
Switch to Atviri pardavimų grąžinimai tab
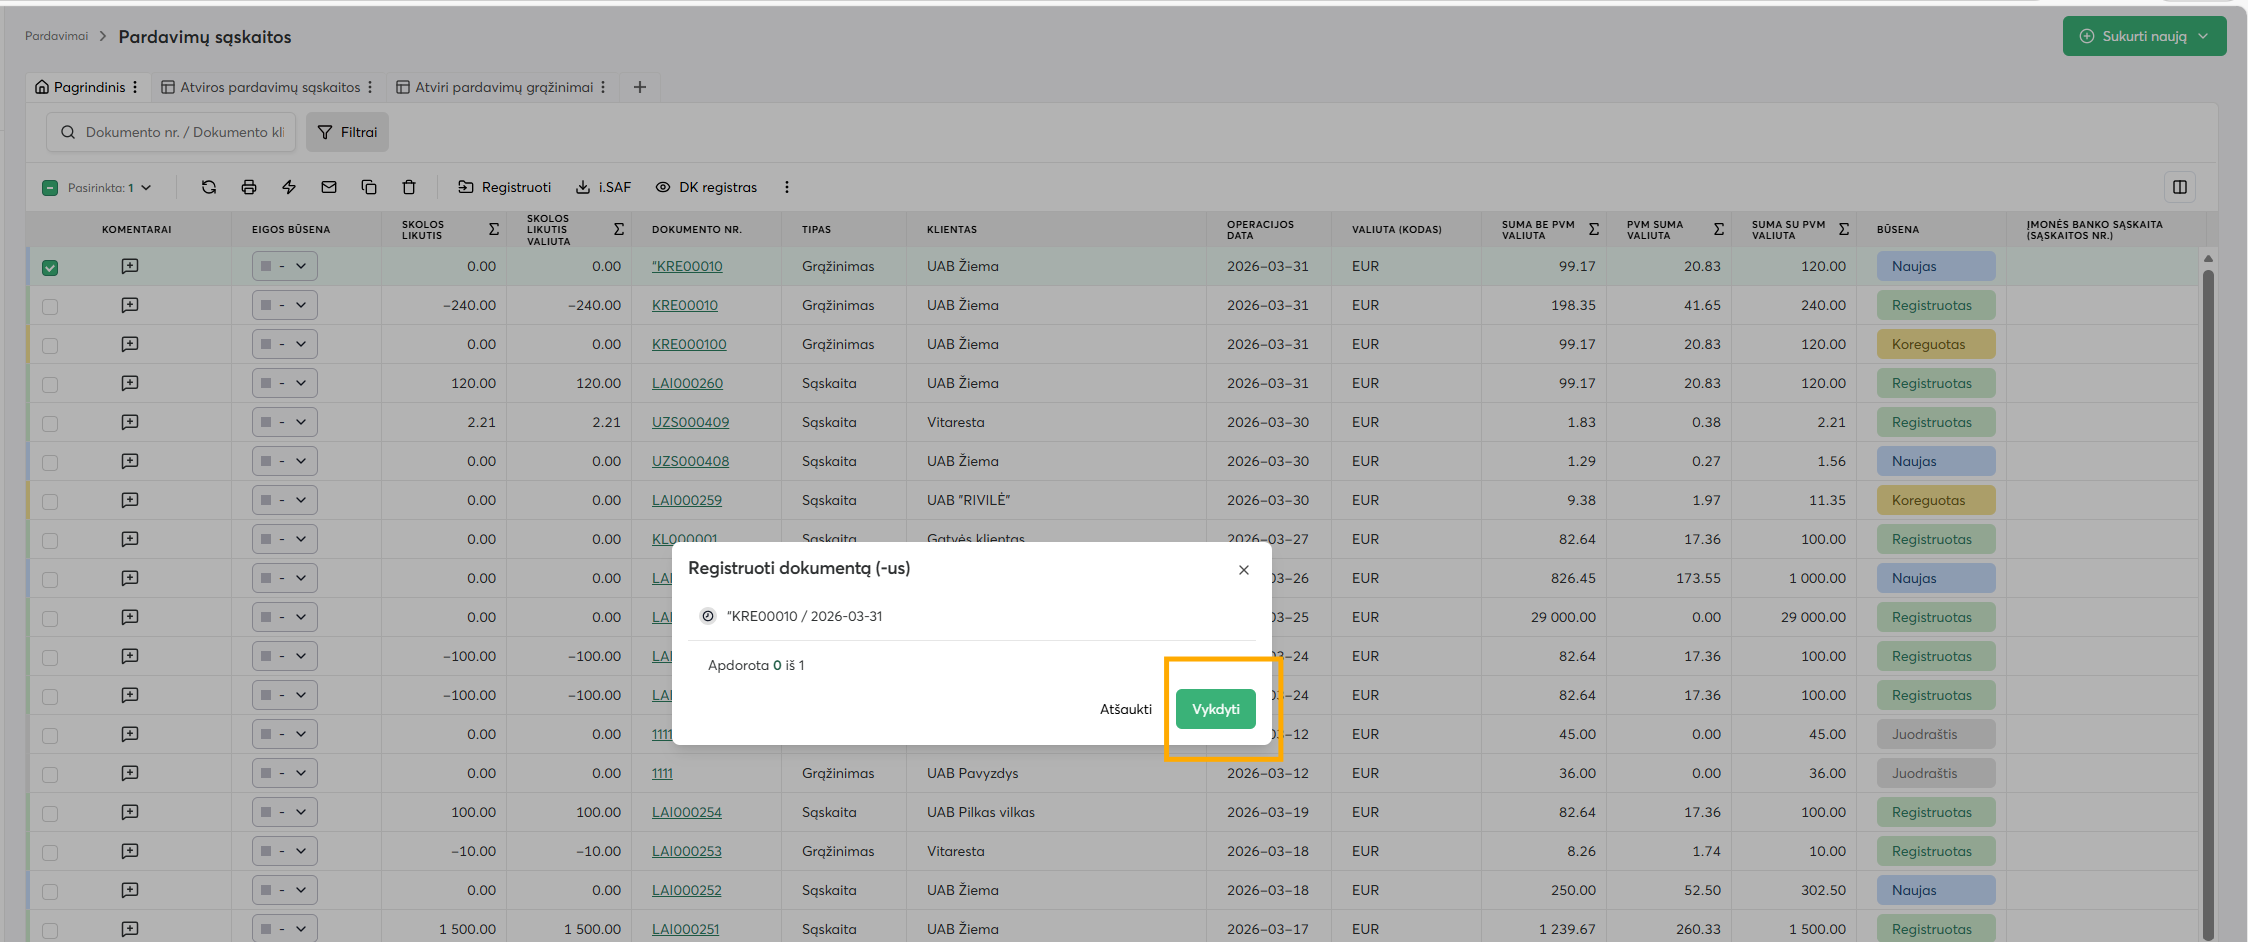(503, 87)
